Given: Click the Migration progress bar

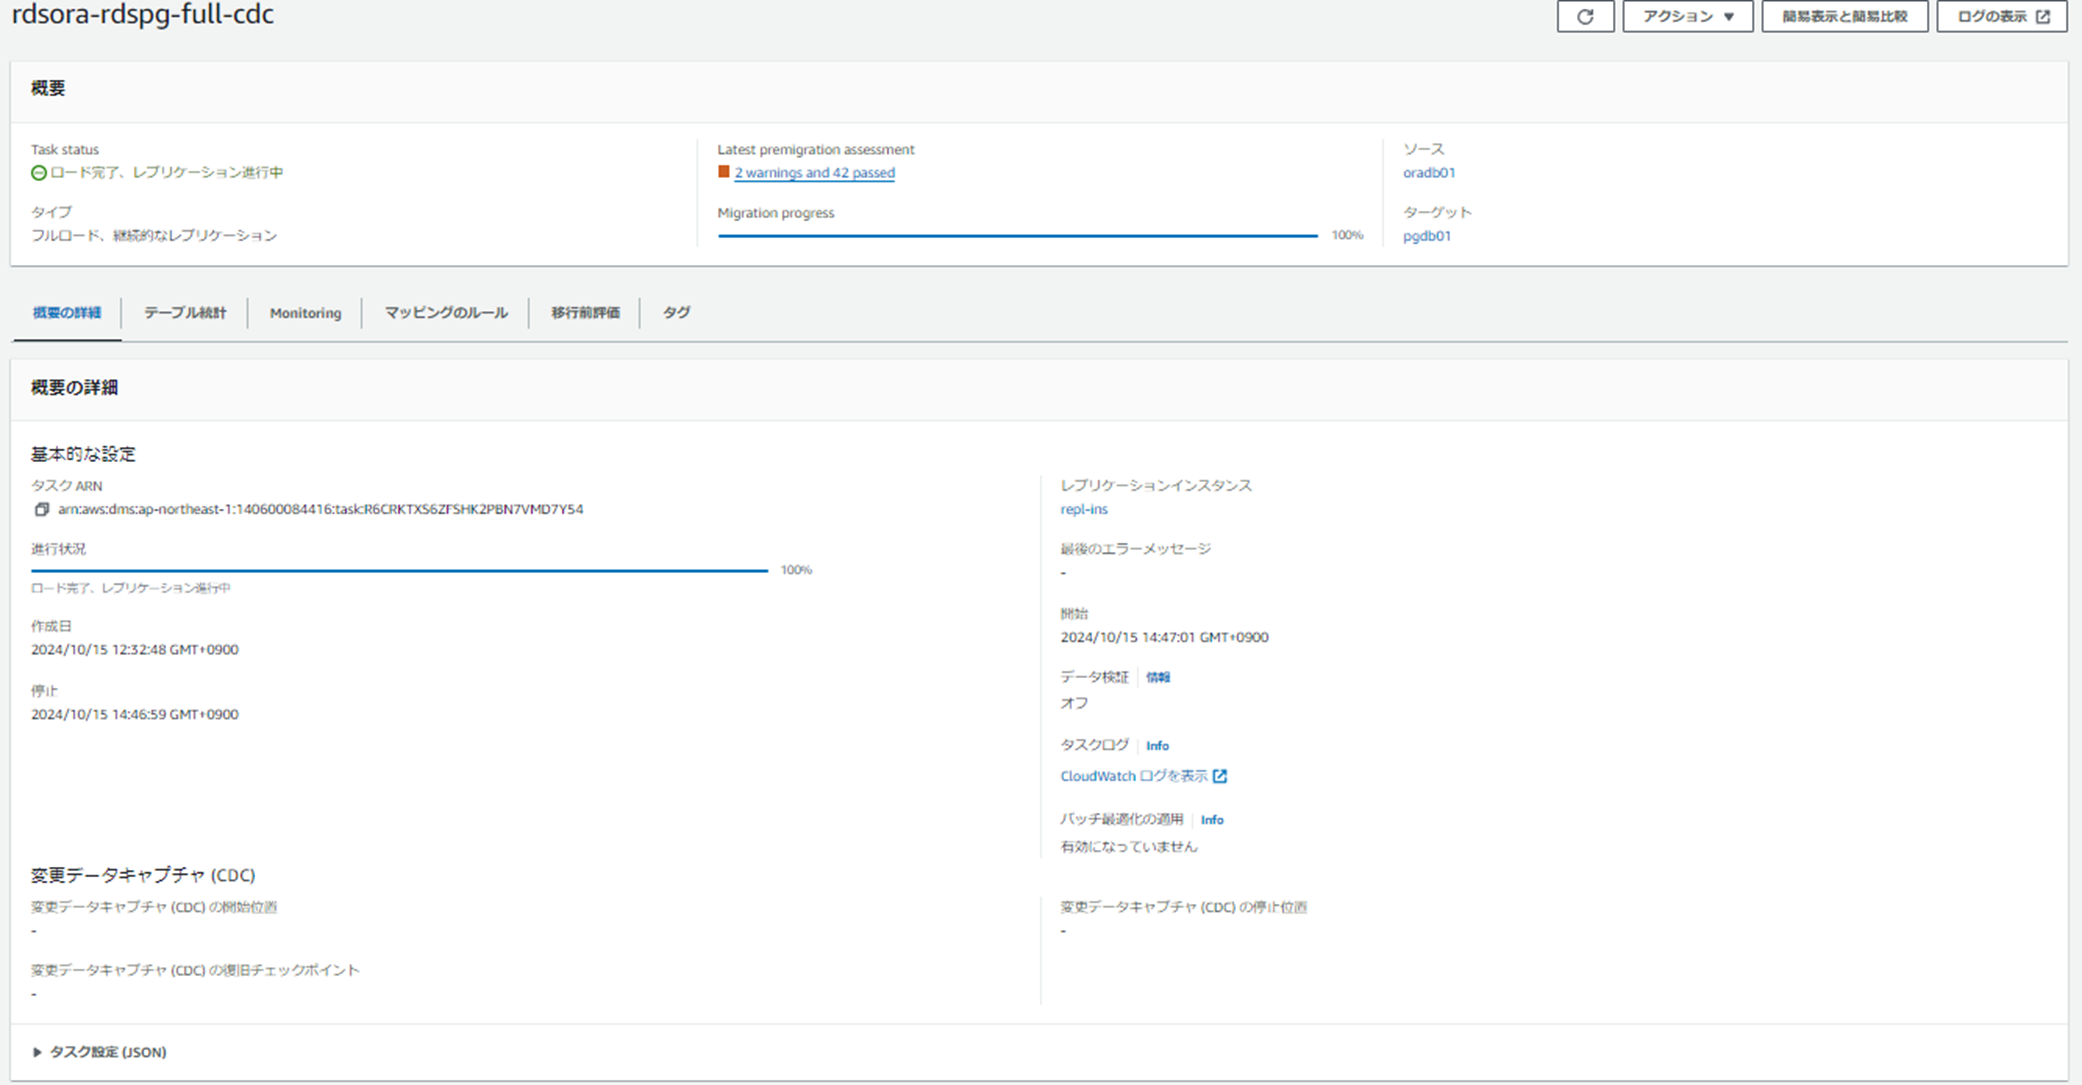Looking at the screenshot, I should tap(1017, 235).
